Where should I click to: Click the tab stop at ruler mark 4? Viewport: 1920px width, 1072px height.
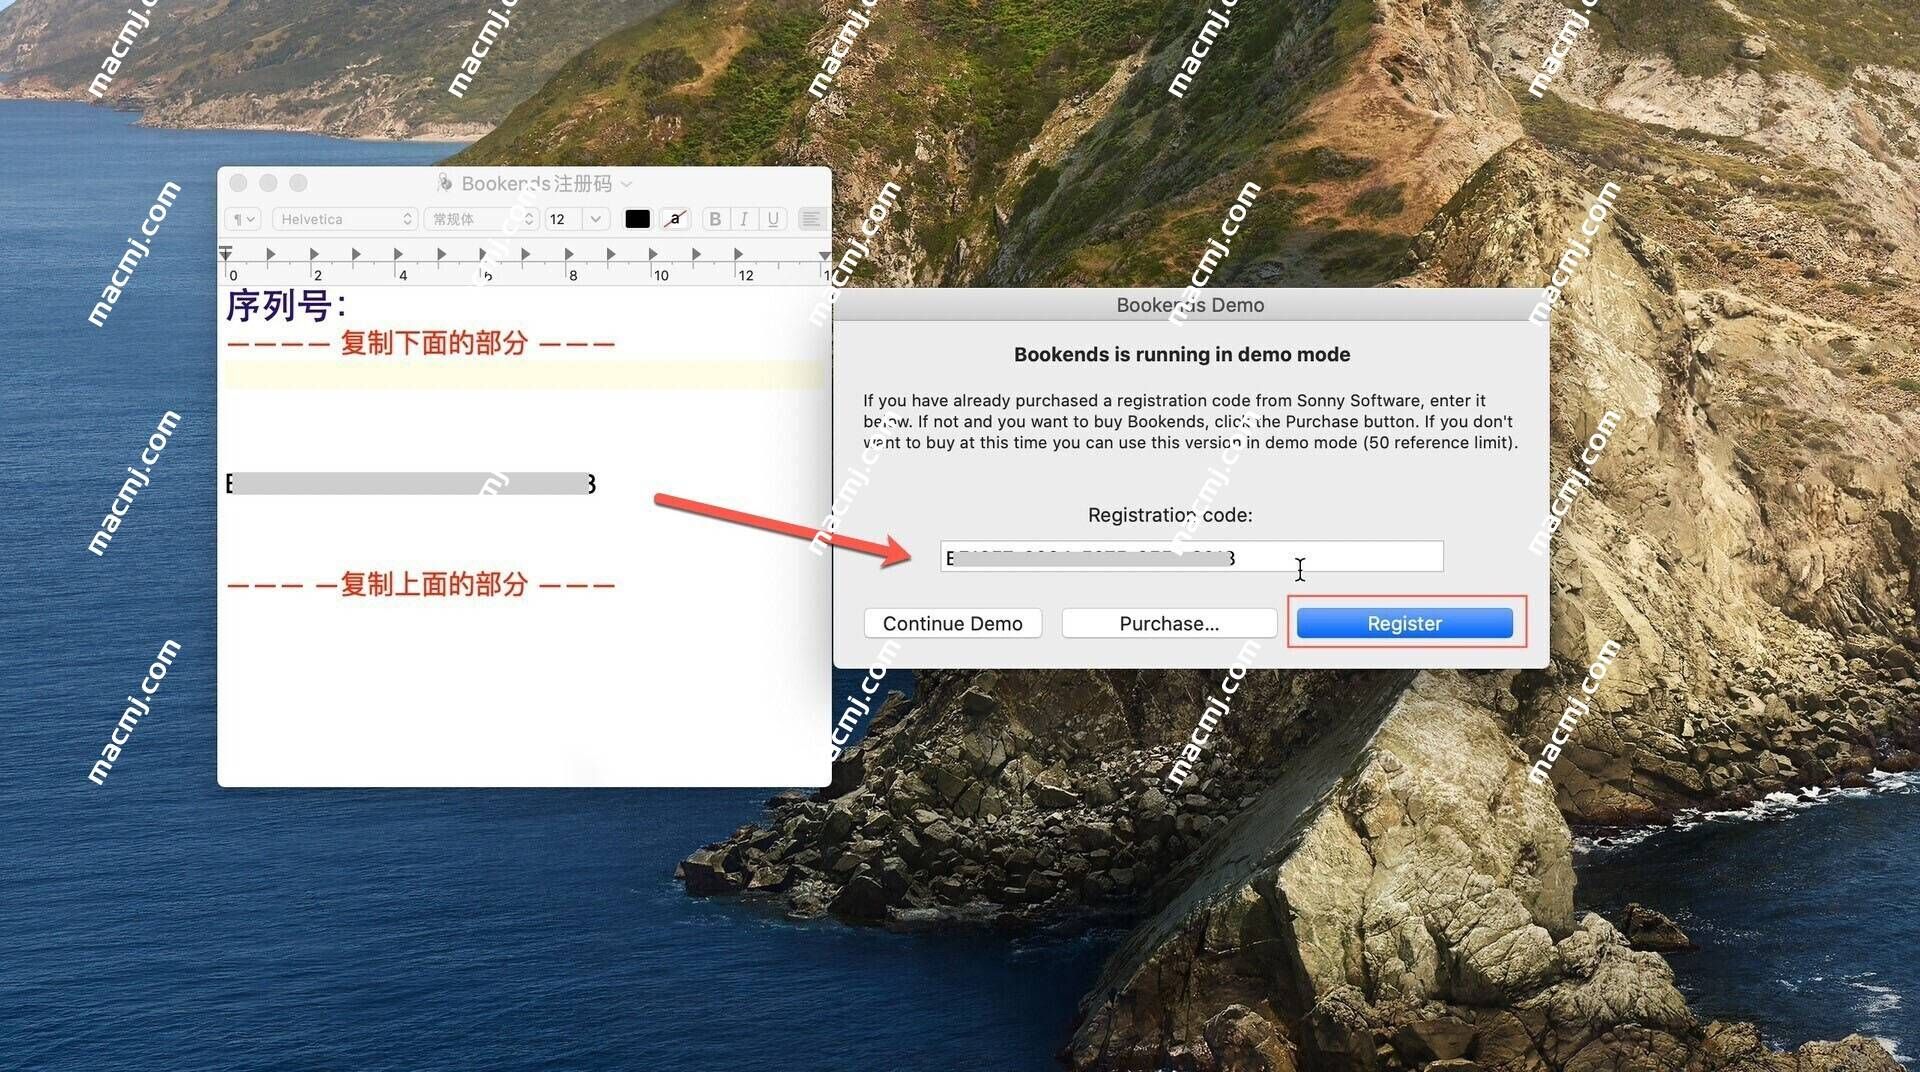pos(399,254)
